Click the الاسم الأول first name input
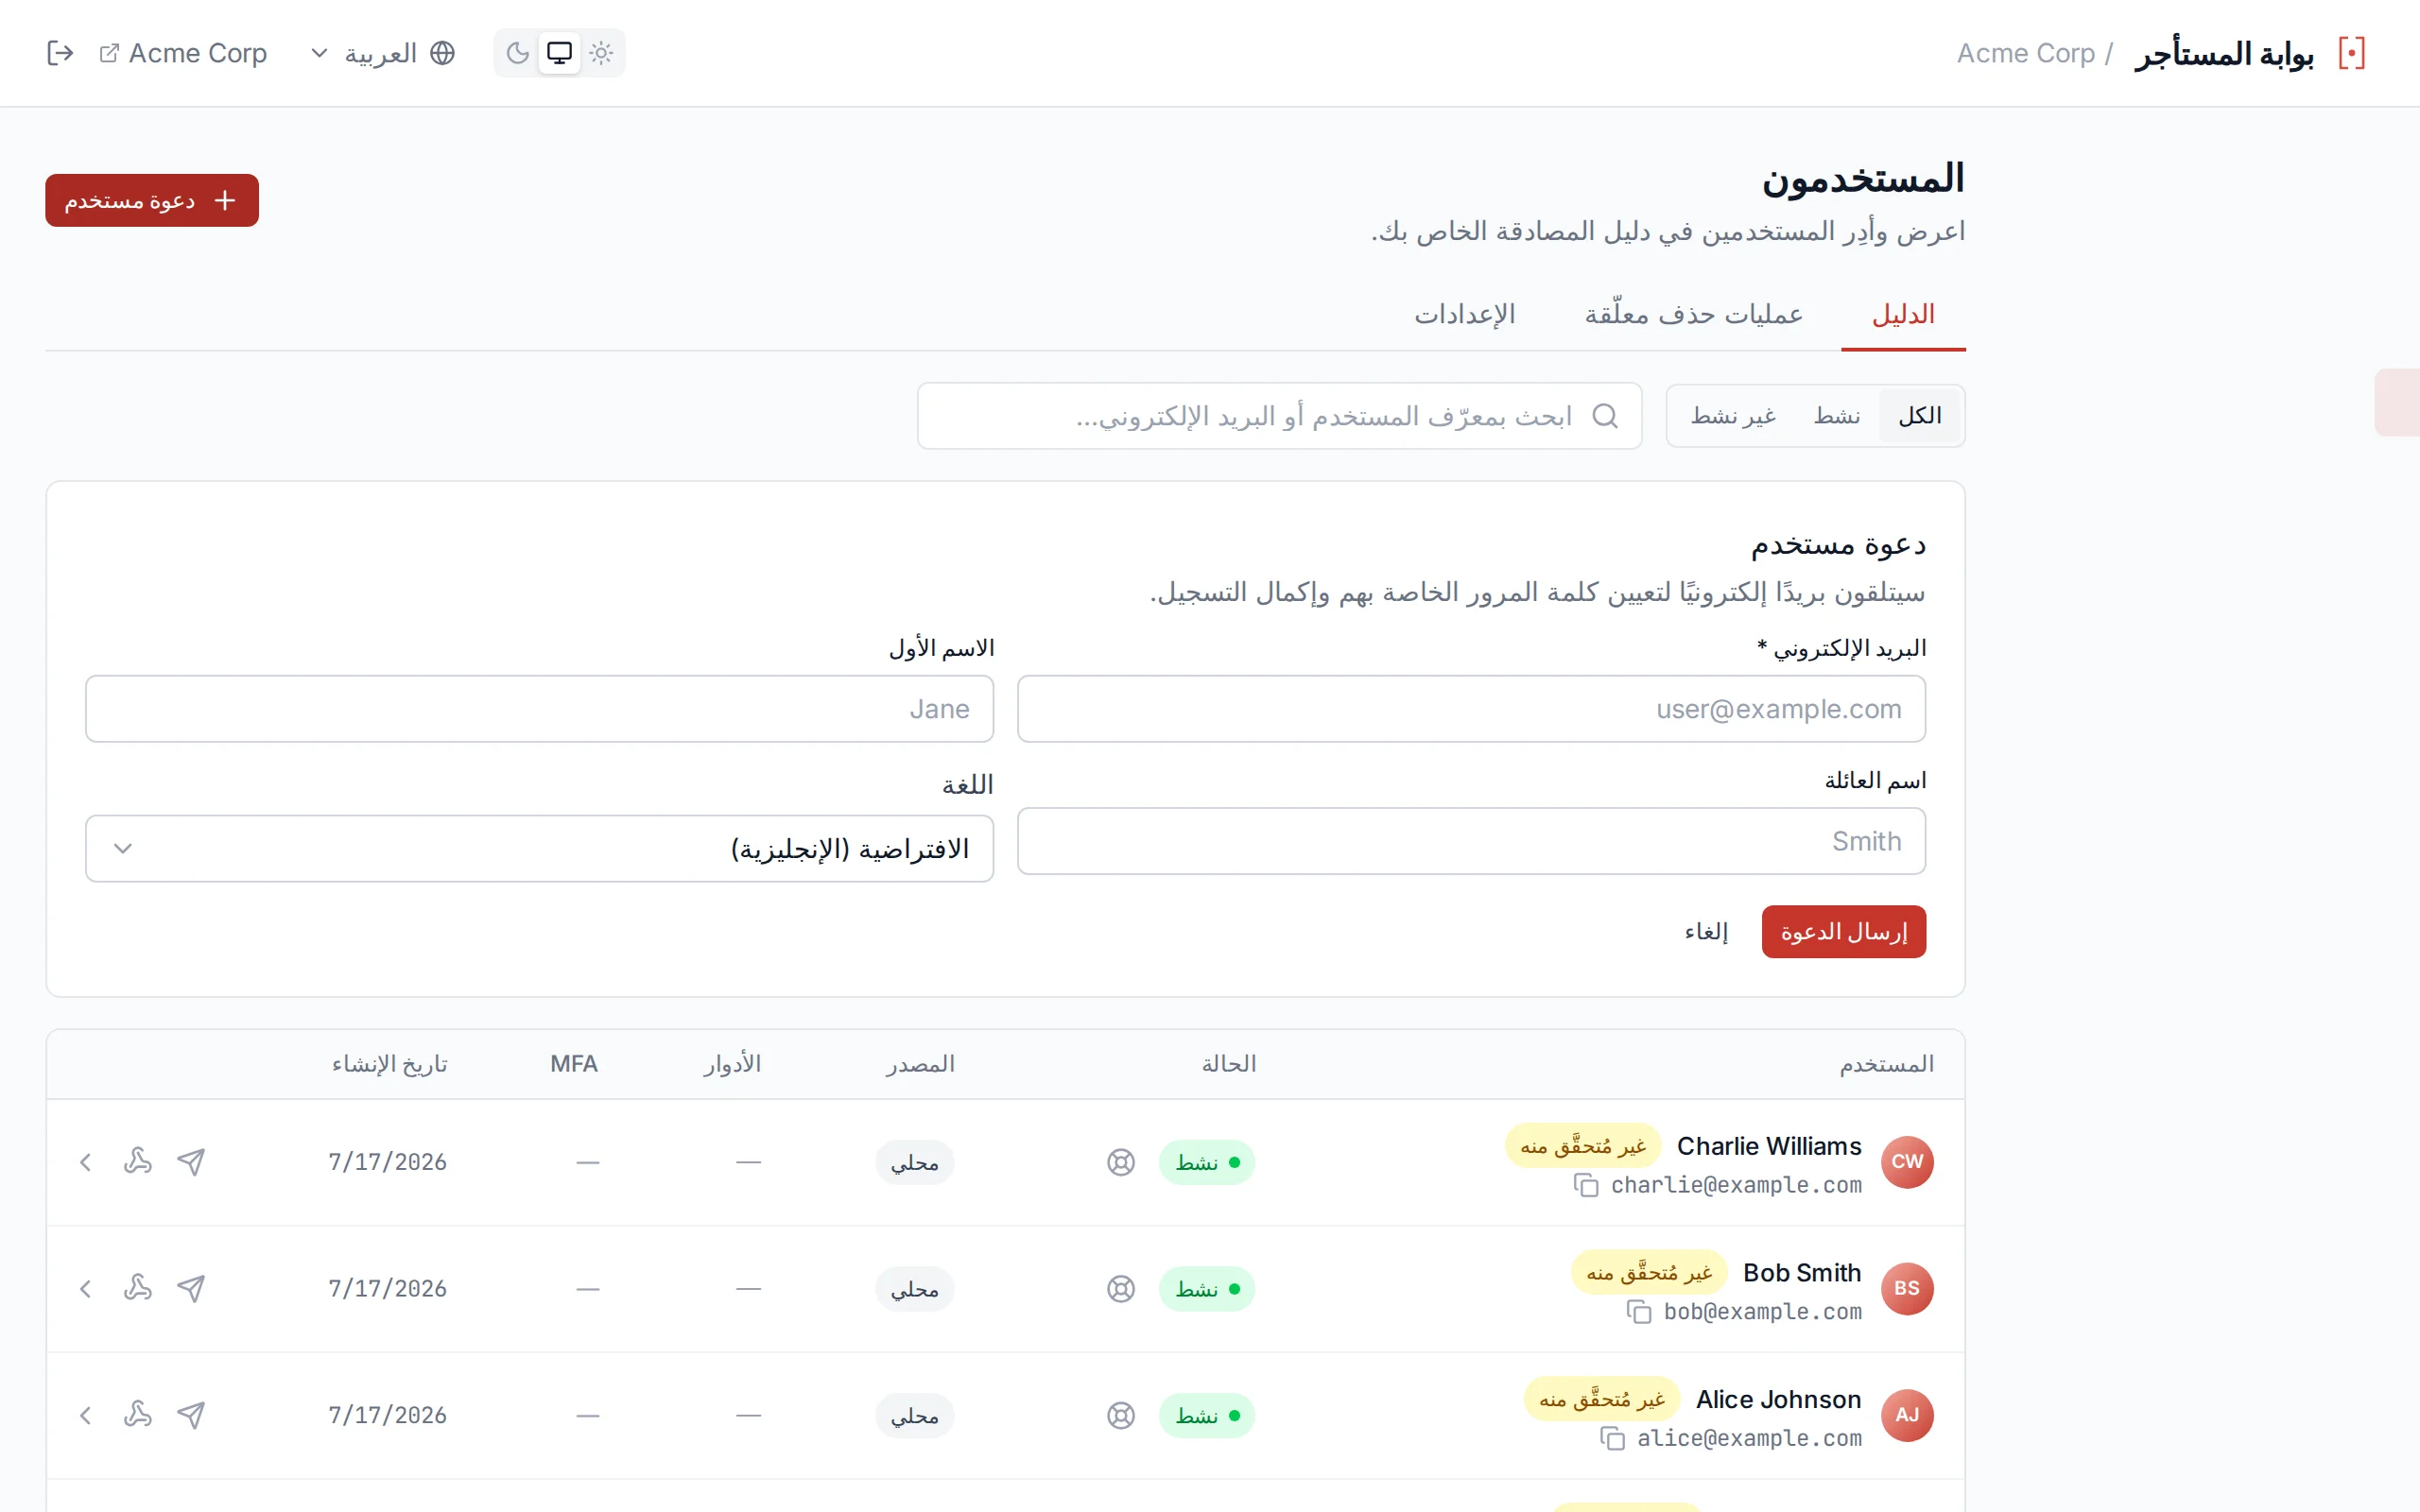 [x=539, y=709]
